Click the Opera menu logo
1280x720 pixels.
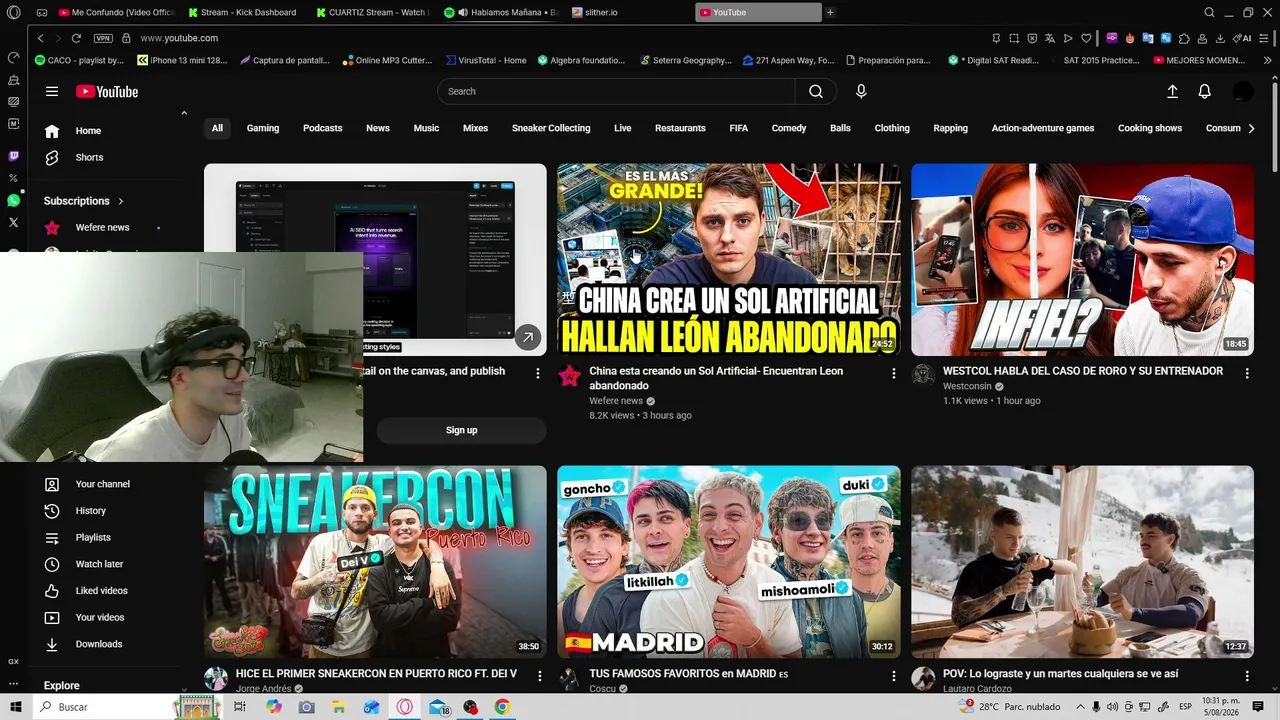click(x=13, y=12)
